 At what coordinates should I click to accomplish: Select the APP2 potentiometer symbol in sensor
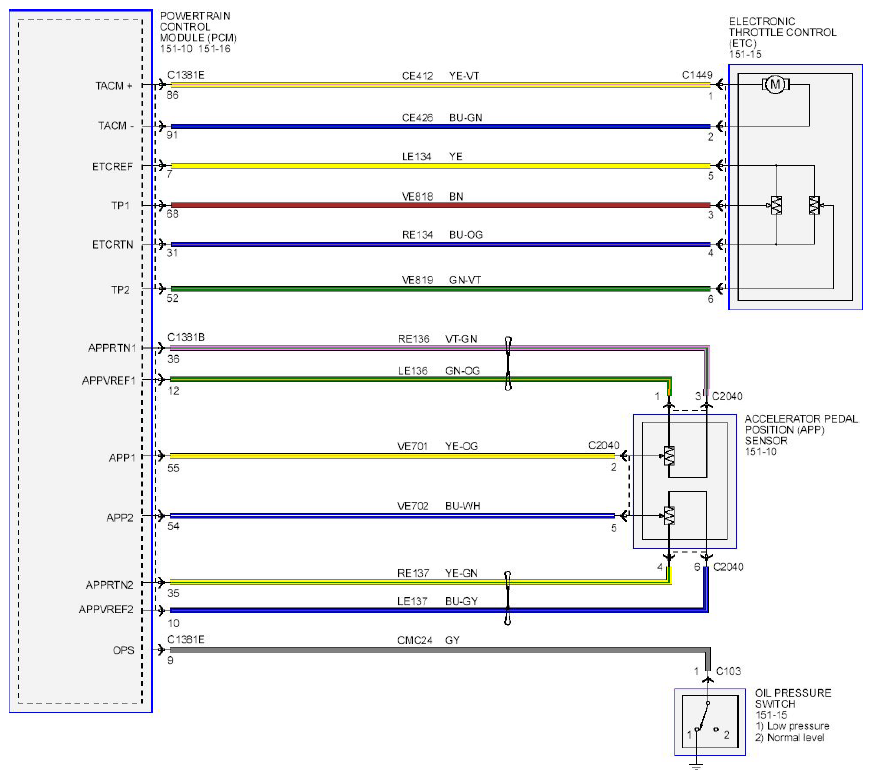click(669, 516)
